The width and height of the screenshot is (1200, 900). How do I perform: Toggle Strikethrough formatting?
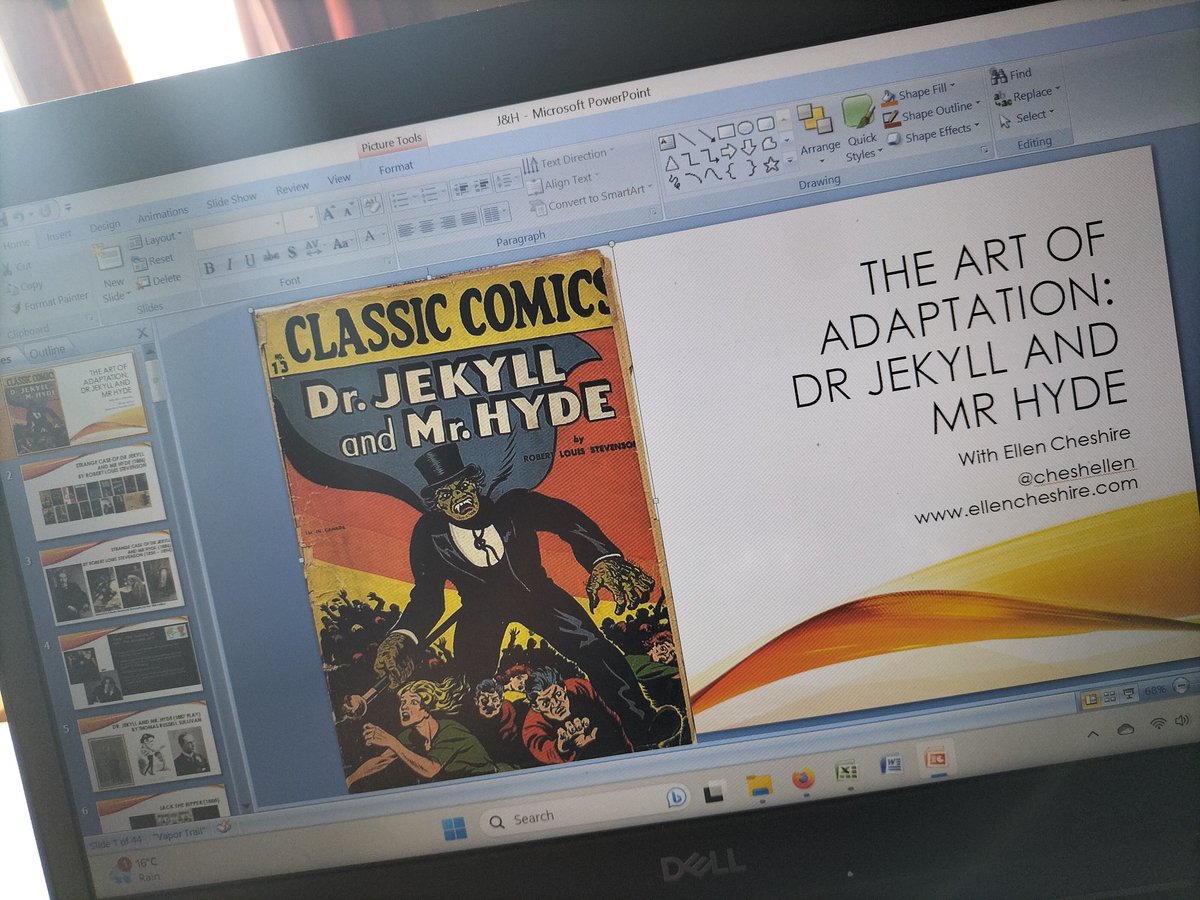tap(270, 256)
